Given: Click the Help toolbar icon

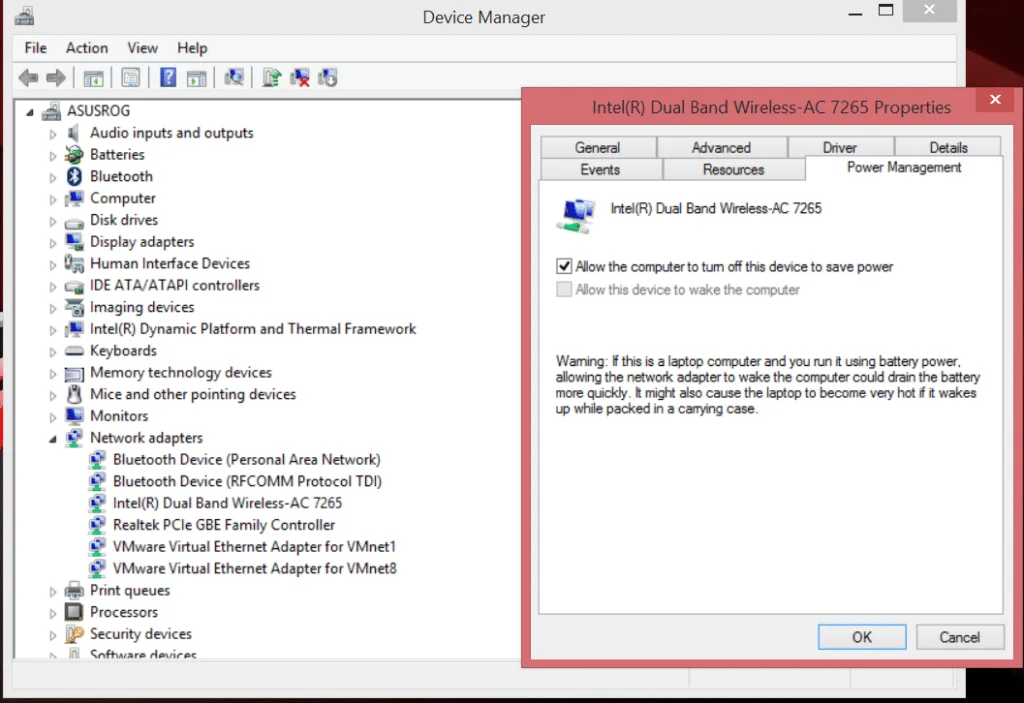Looking at the screenshot, I should point(169,77).
